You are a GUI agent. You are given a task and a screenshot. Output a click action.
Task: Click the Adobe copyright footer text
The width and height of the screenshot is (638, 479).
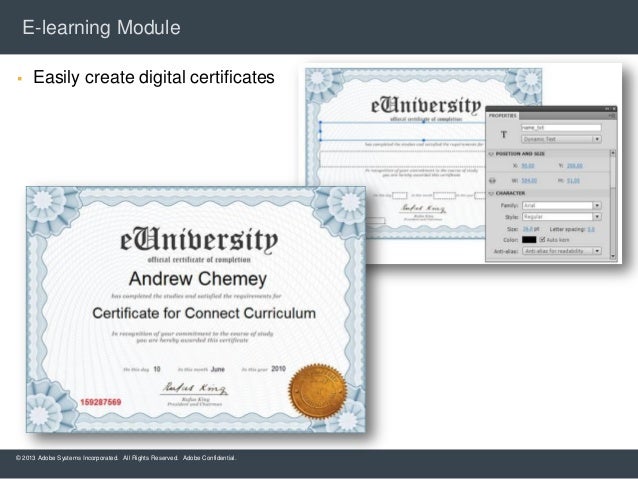tap(126, 458)
